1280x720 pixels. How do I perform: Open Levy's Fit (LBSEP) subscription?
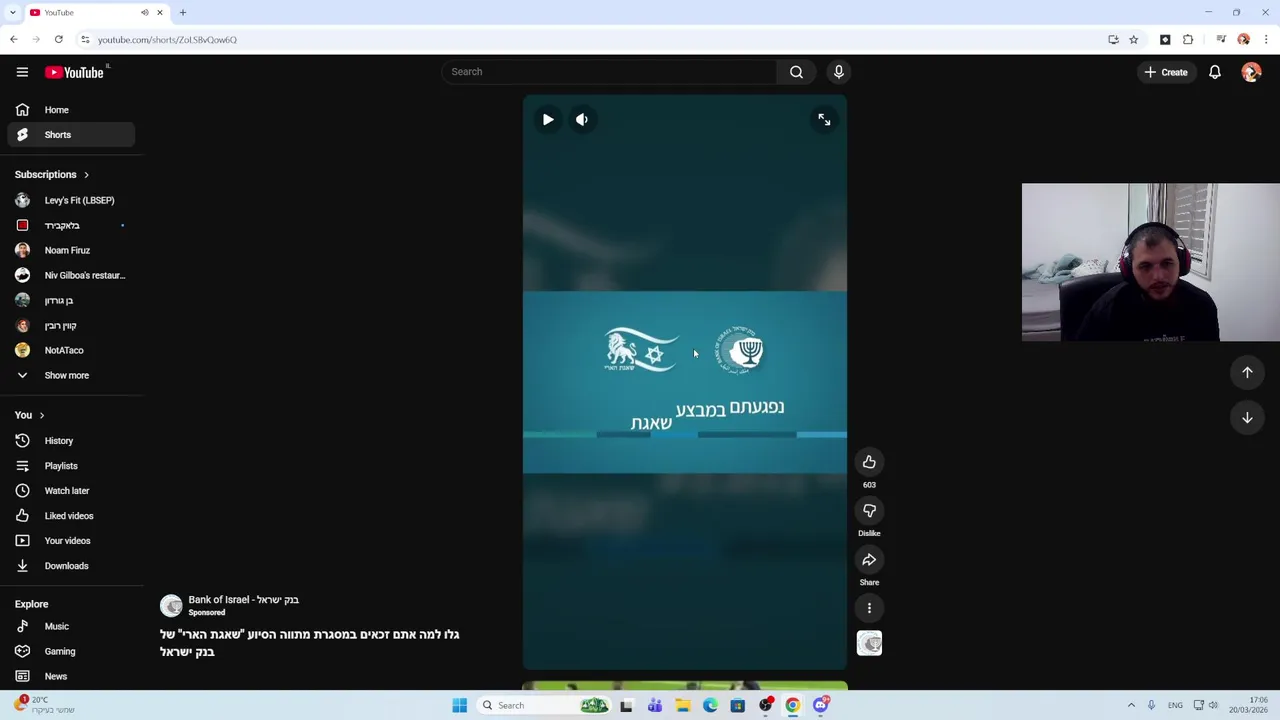click(x=70, y=200)
